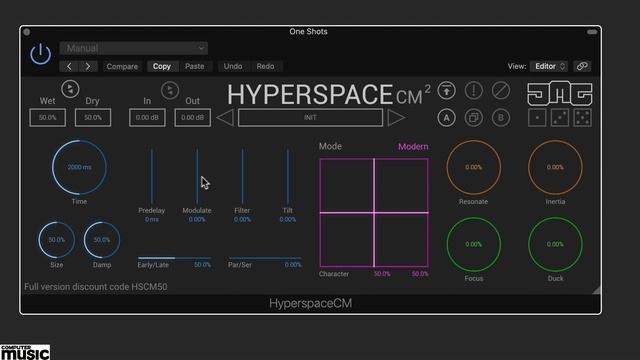Click the Modulate vertical slider
Screen dimensions: 640x360
197,176
